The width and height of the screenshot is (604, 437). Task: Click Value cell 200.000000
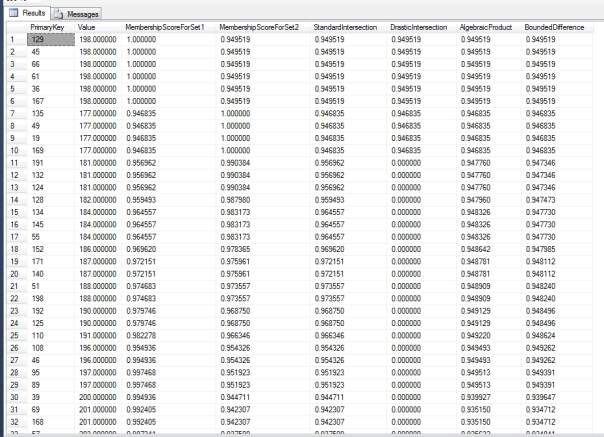tap(98, 397)
